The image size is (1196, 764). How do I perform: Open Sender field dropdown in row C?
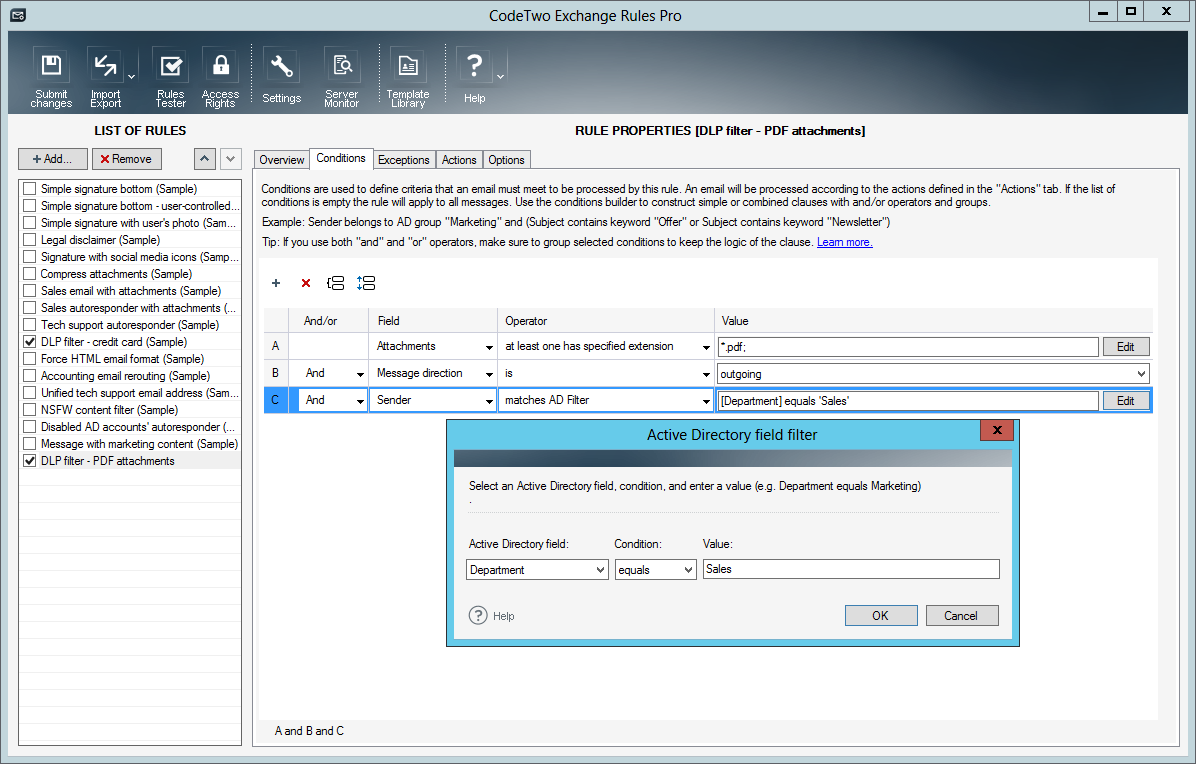pyautogui.click(x=489, y=400)
